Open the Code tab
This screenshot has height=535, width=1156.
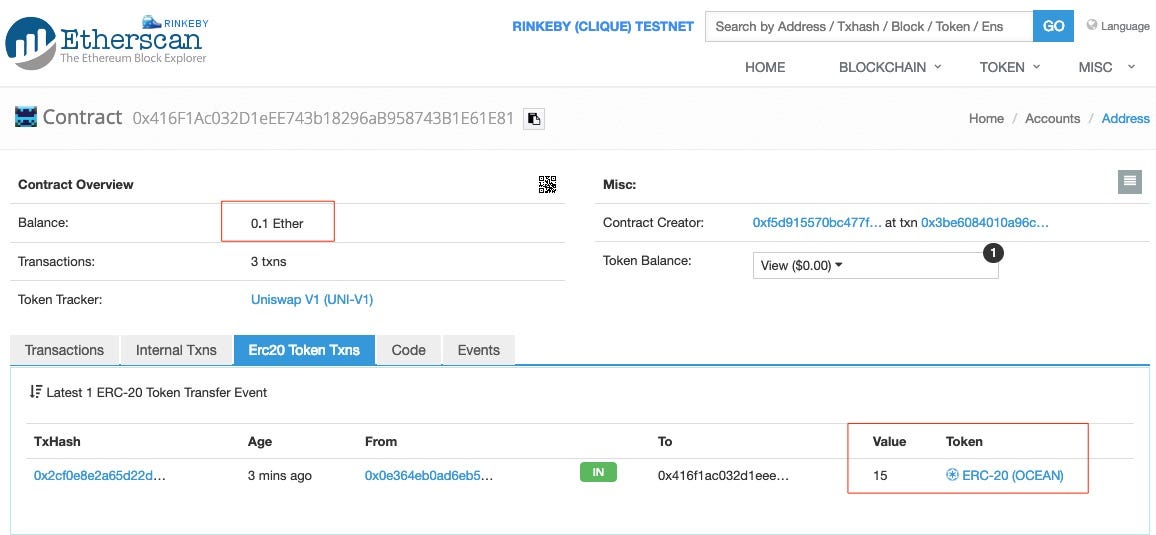pyautogui.click(x=408, y=350)
